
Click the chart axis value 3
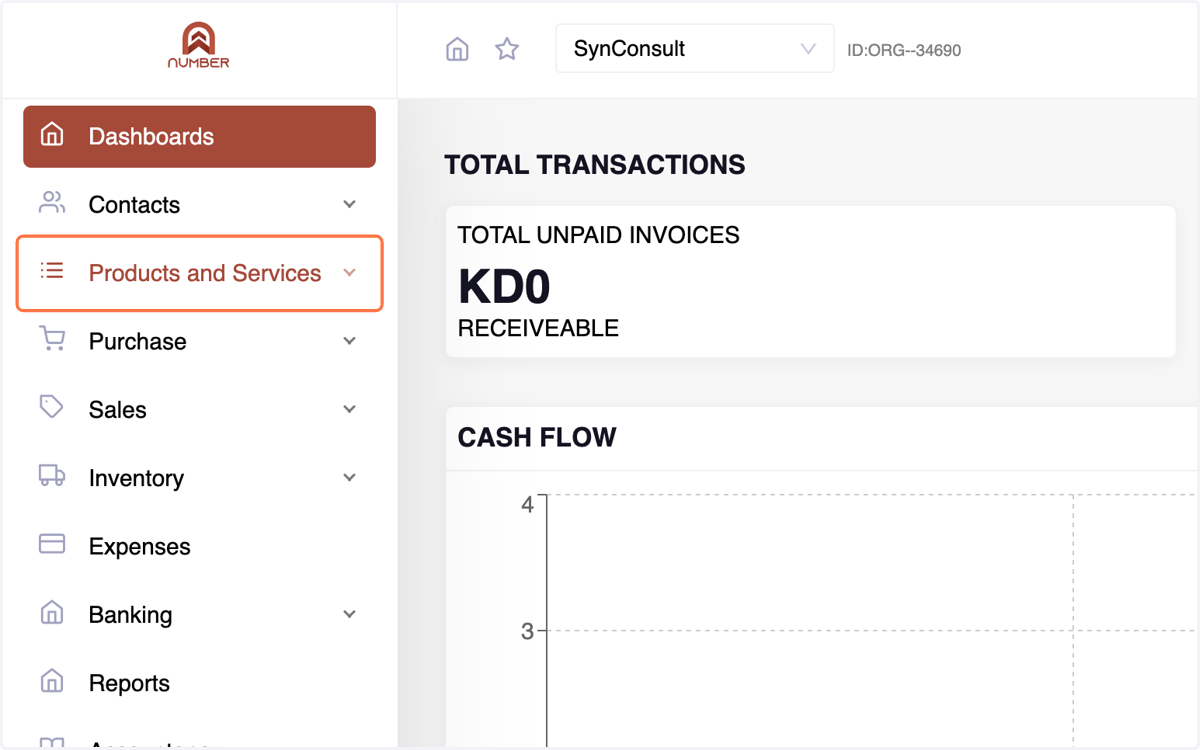(527, 632)
